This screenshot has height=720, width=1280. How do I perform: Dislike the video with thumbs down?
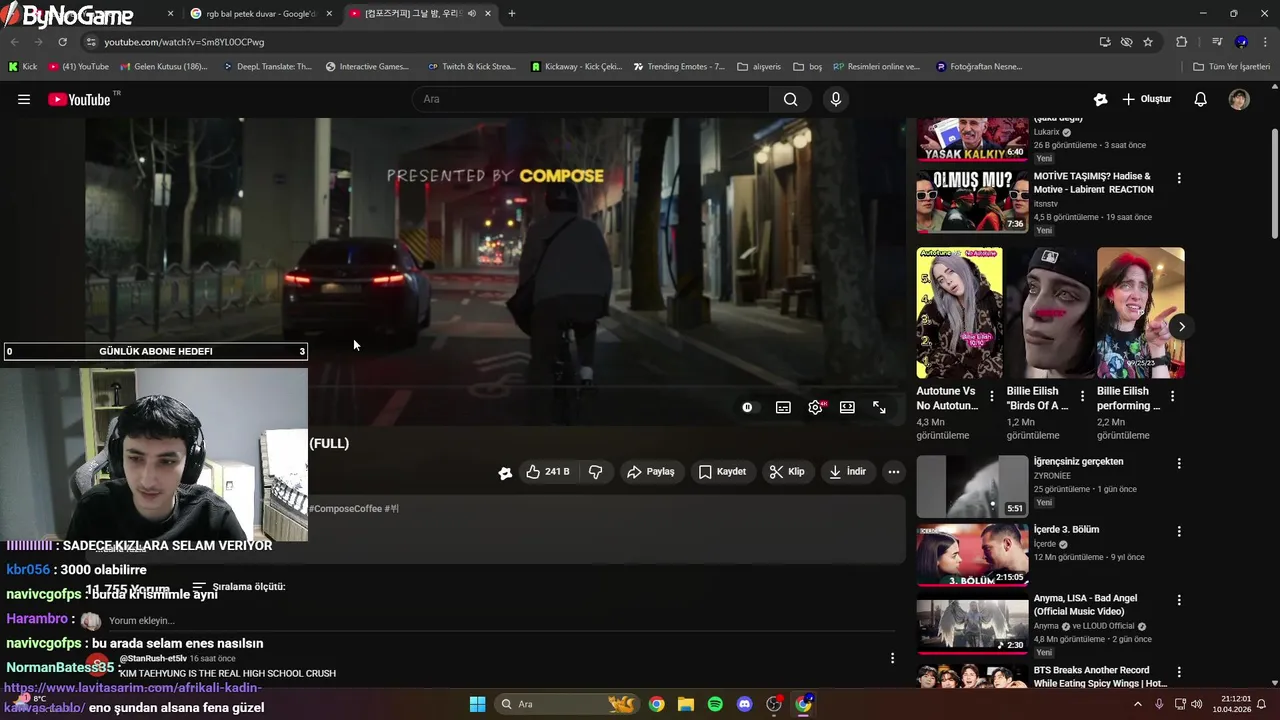click(595, 472)
